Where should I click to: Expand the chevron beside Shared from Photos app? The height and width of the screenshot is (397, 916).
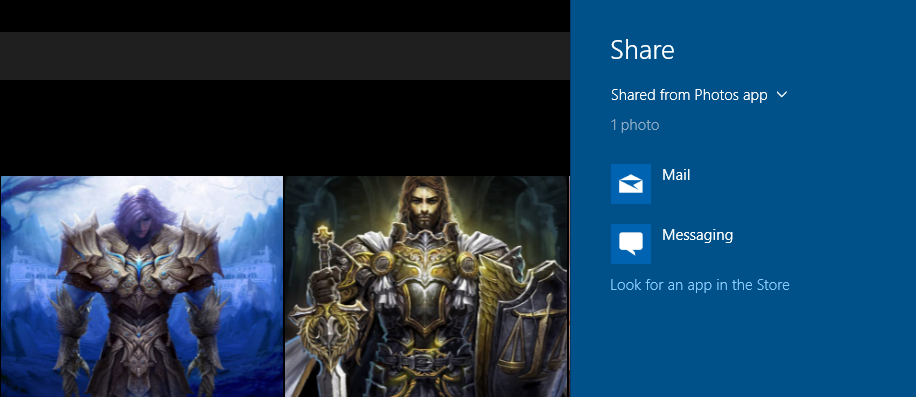(x=782, y=95)
